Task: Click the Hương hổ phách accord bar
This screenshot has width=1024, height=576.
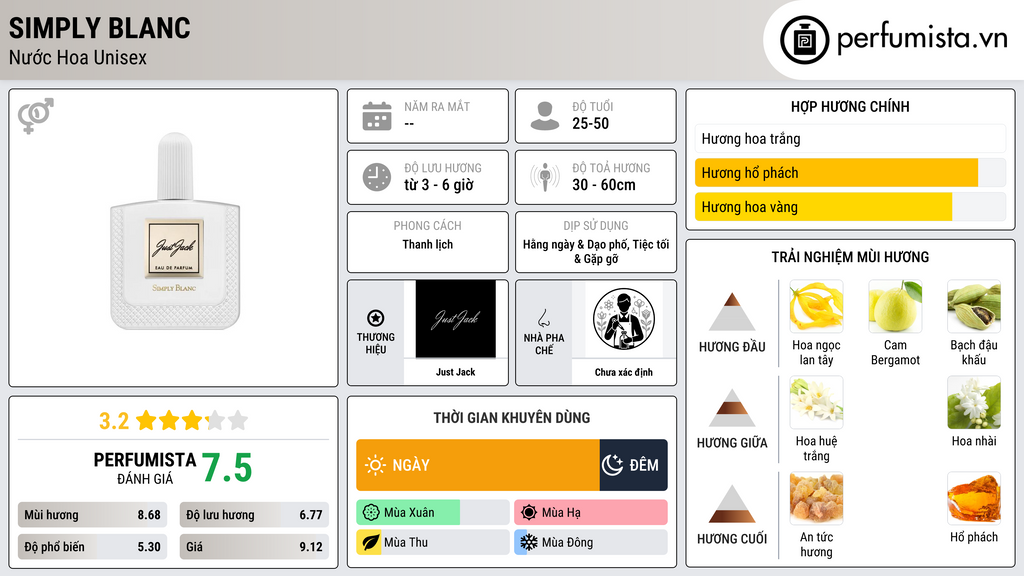Action: (x=850, y=172)
